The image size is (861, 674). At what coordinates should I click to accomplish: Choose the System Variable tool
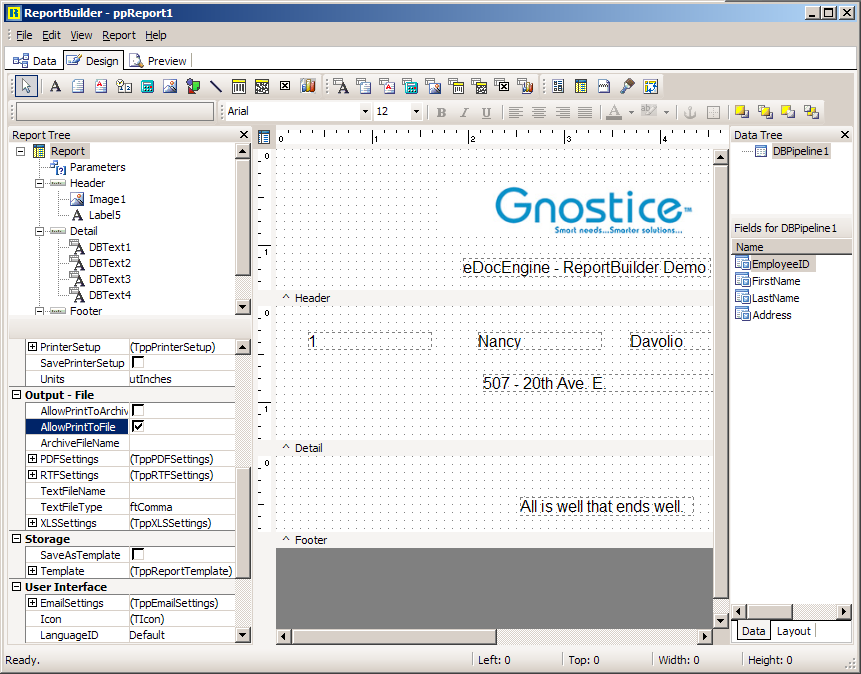[124, 86]
